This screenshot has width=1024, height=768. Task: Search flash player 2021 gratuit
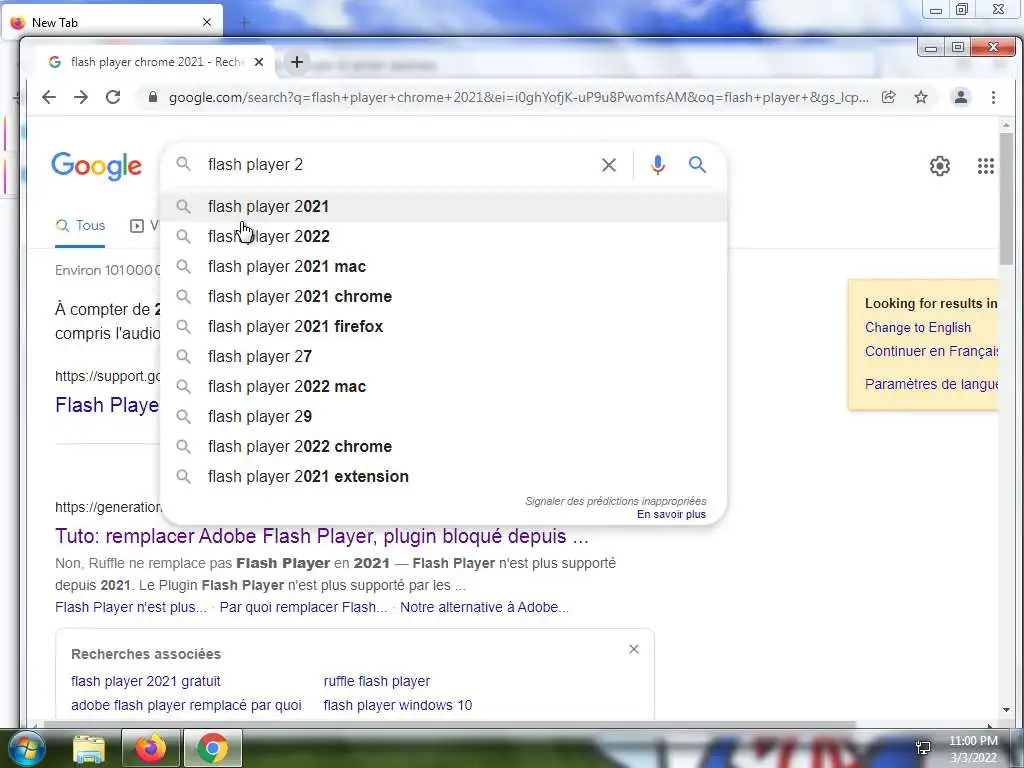tap(146, 681)
